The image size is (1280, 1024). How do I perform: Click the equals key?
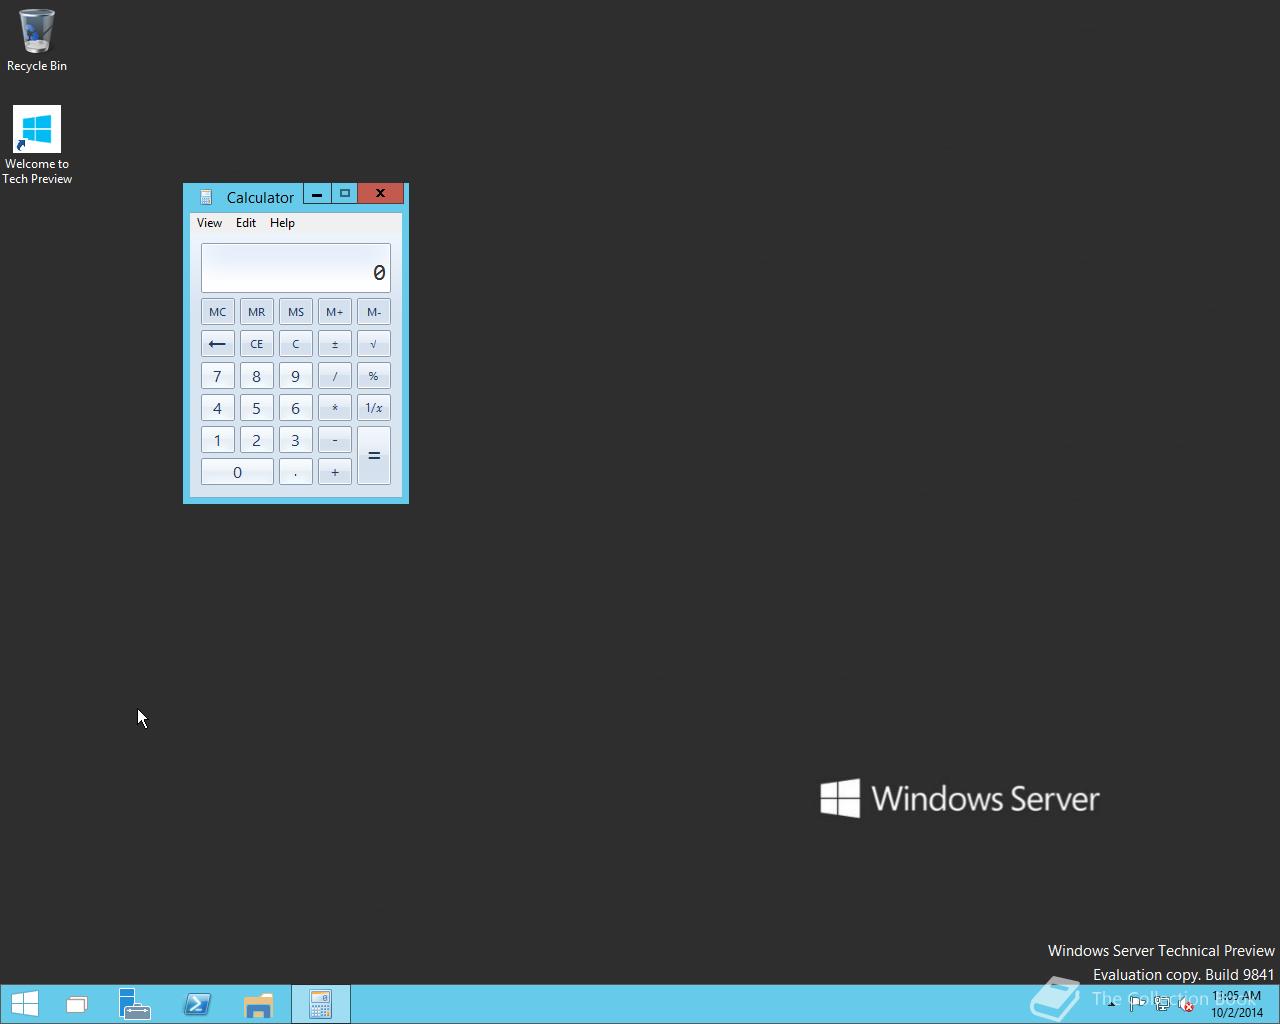(374, 456)
